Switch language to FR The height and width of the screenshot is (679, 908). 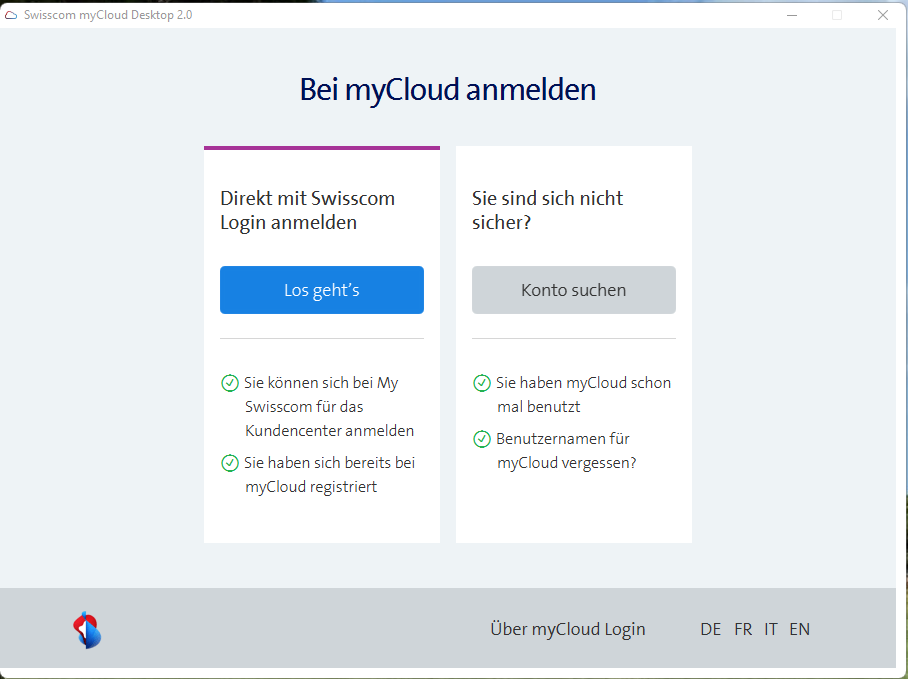(x=743, y=628)
